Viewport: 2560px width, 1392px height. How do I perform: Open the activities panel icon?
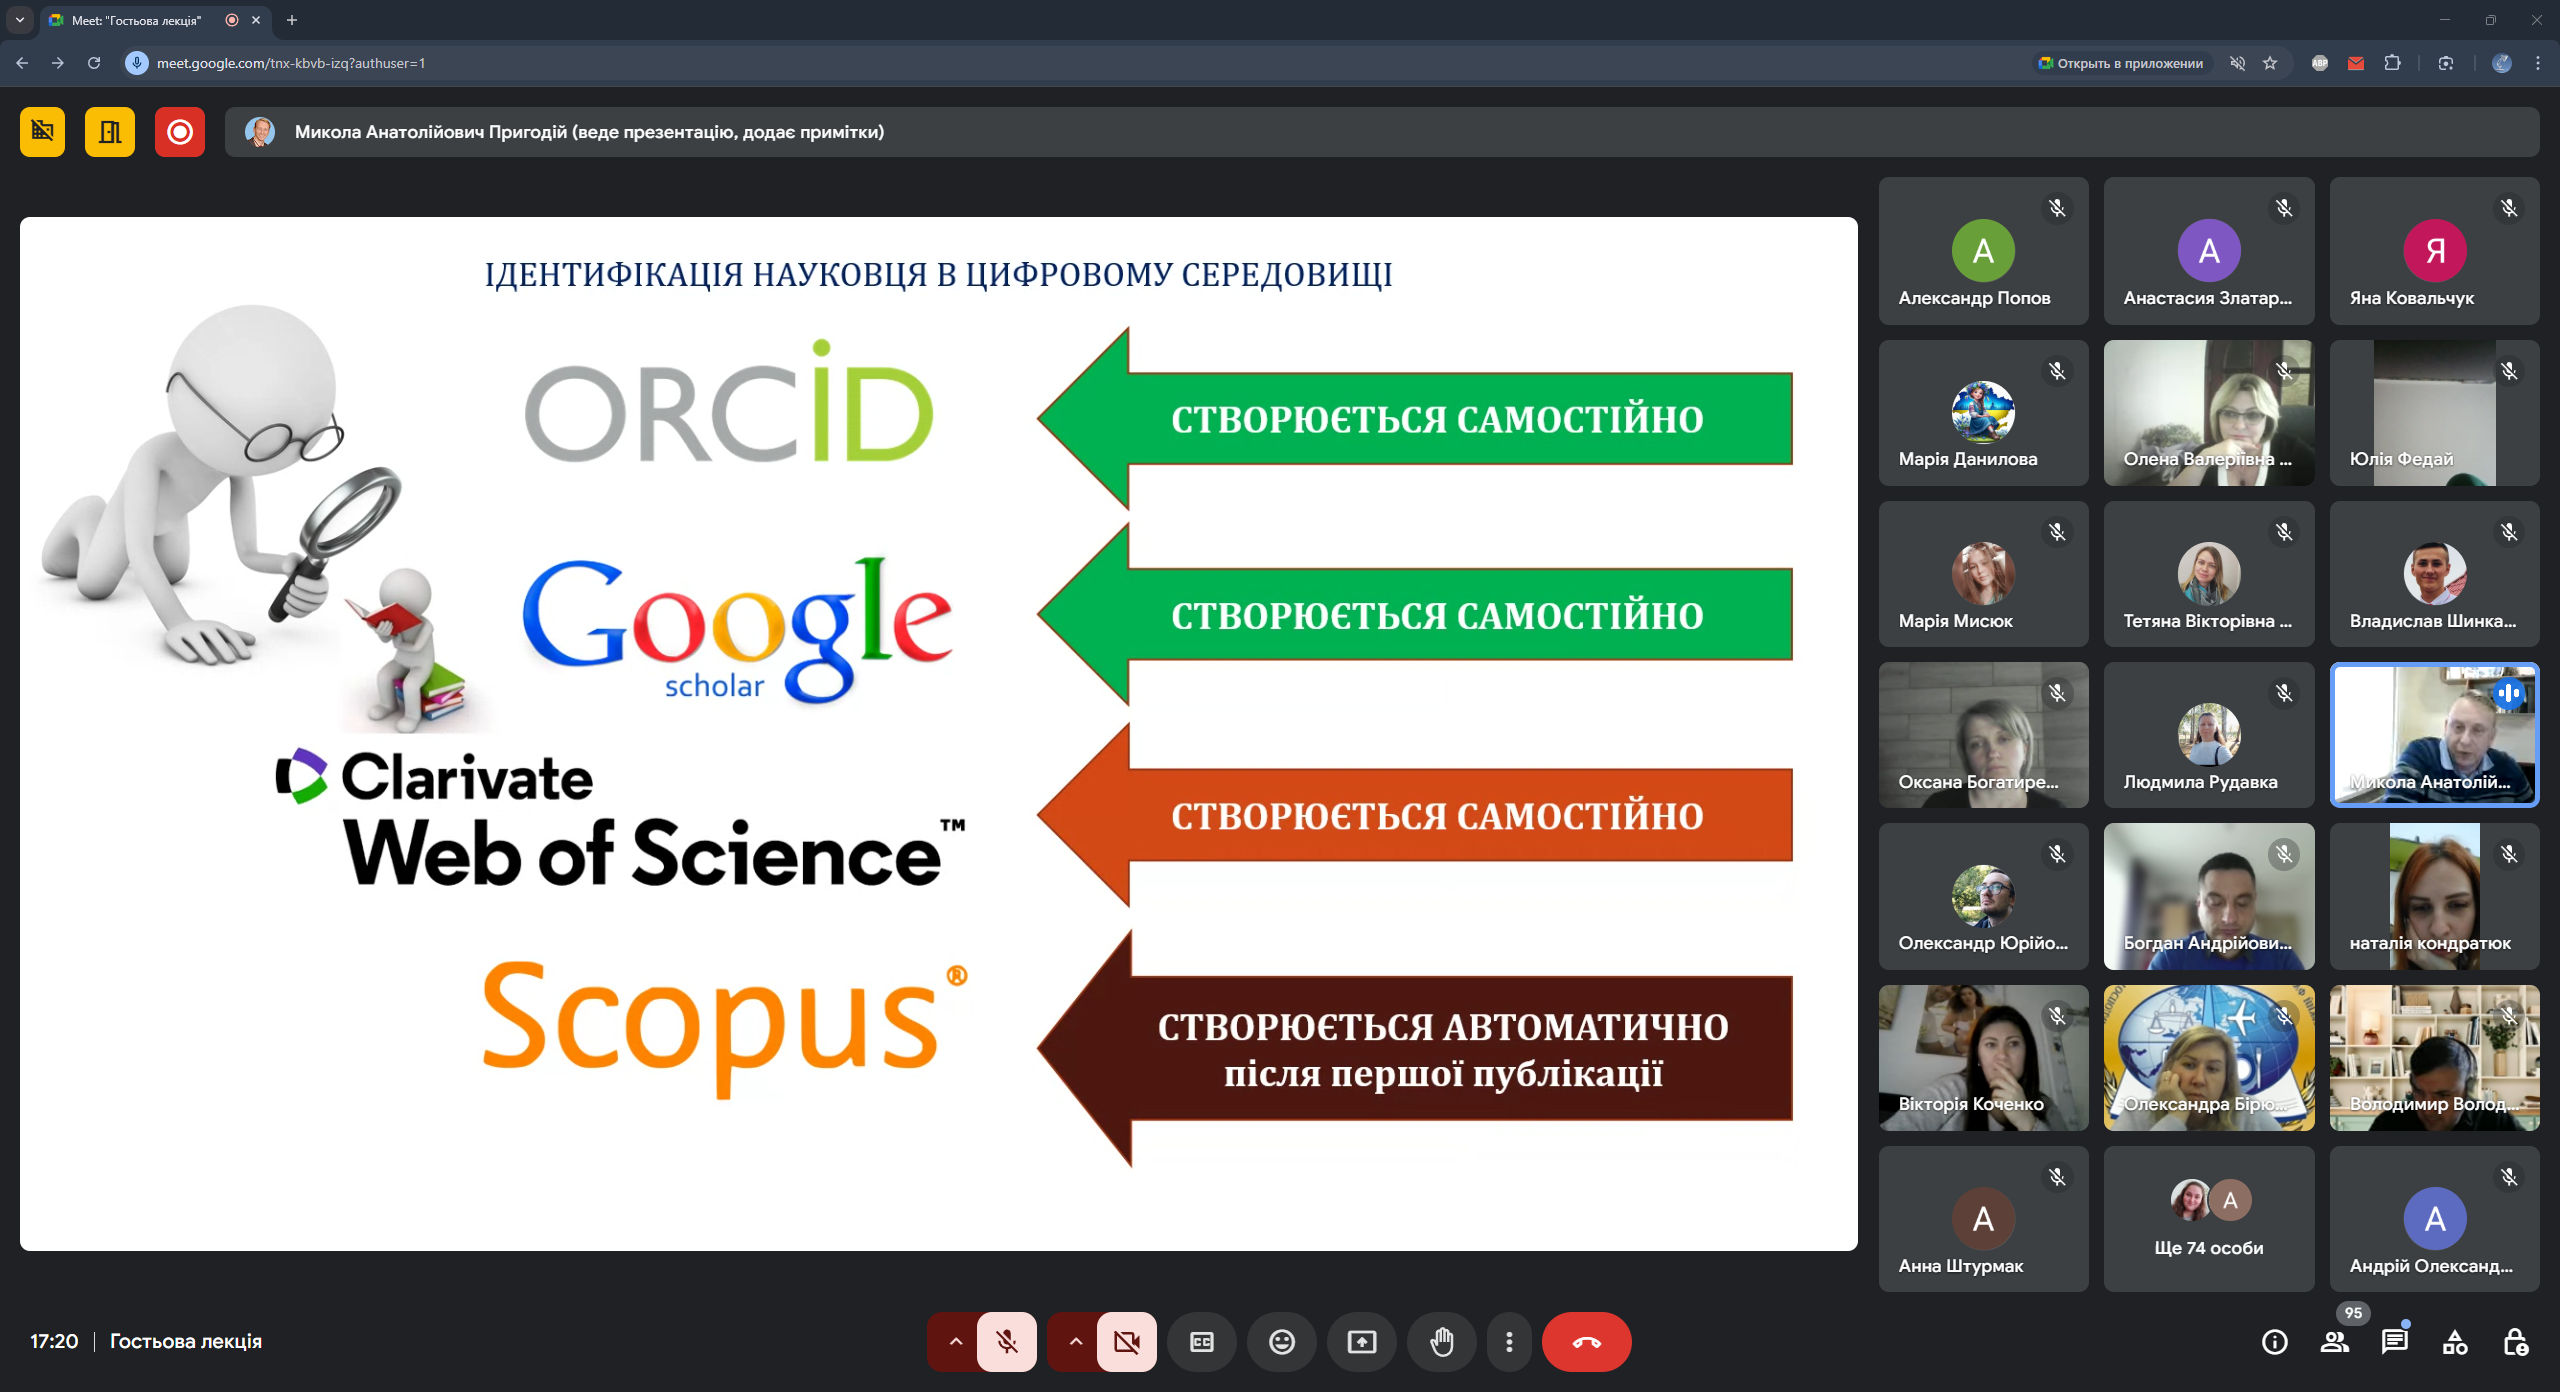click(2455, 1342)
